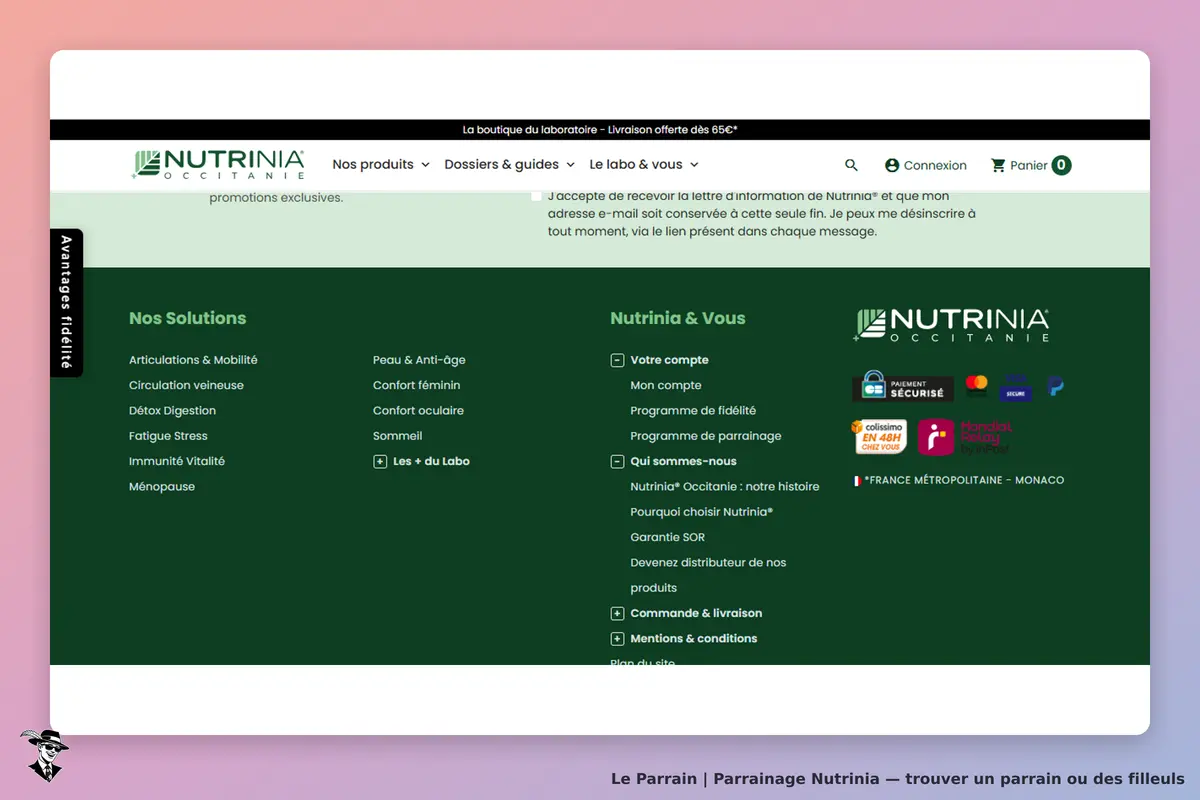Click the Connexion account icon

click(892, 165)
